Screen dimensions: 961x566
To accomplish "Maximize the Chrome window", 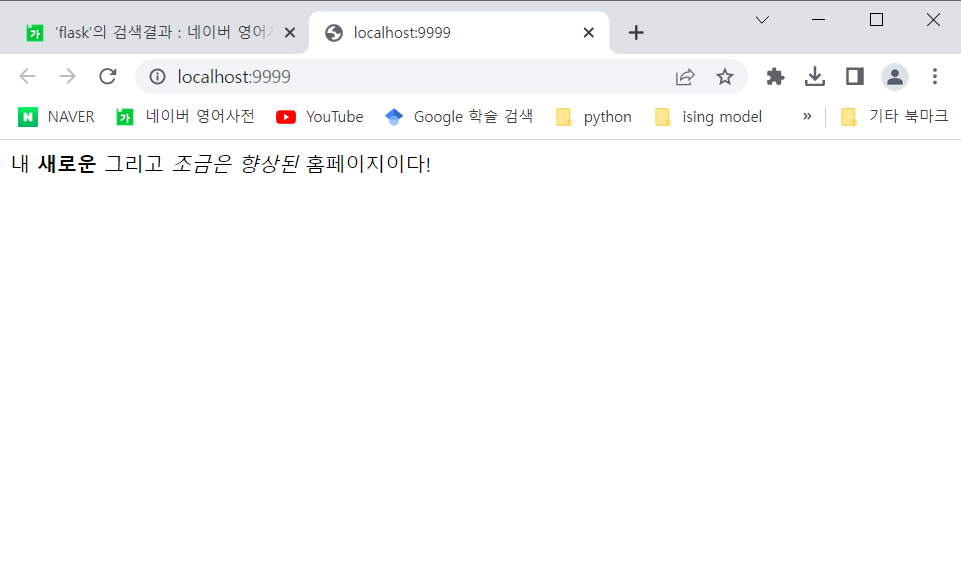I will [876, 20].
